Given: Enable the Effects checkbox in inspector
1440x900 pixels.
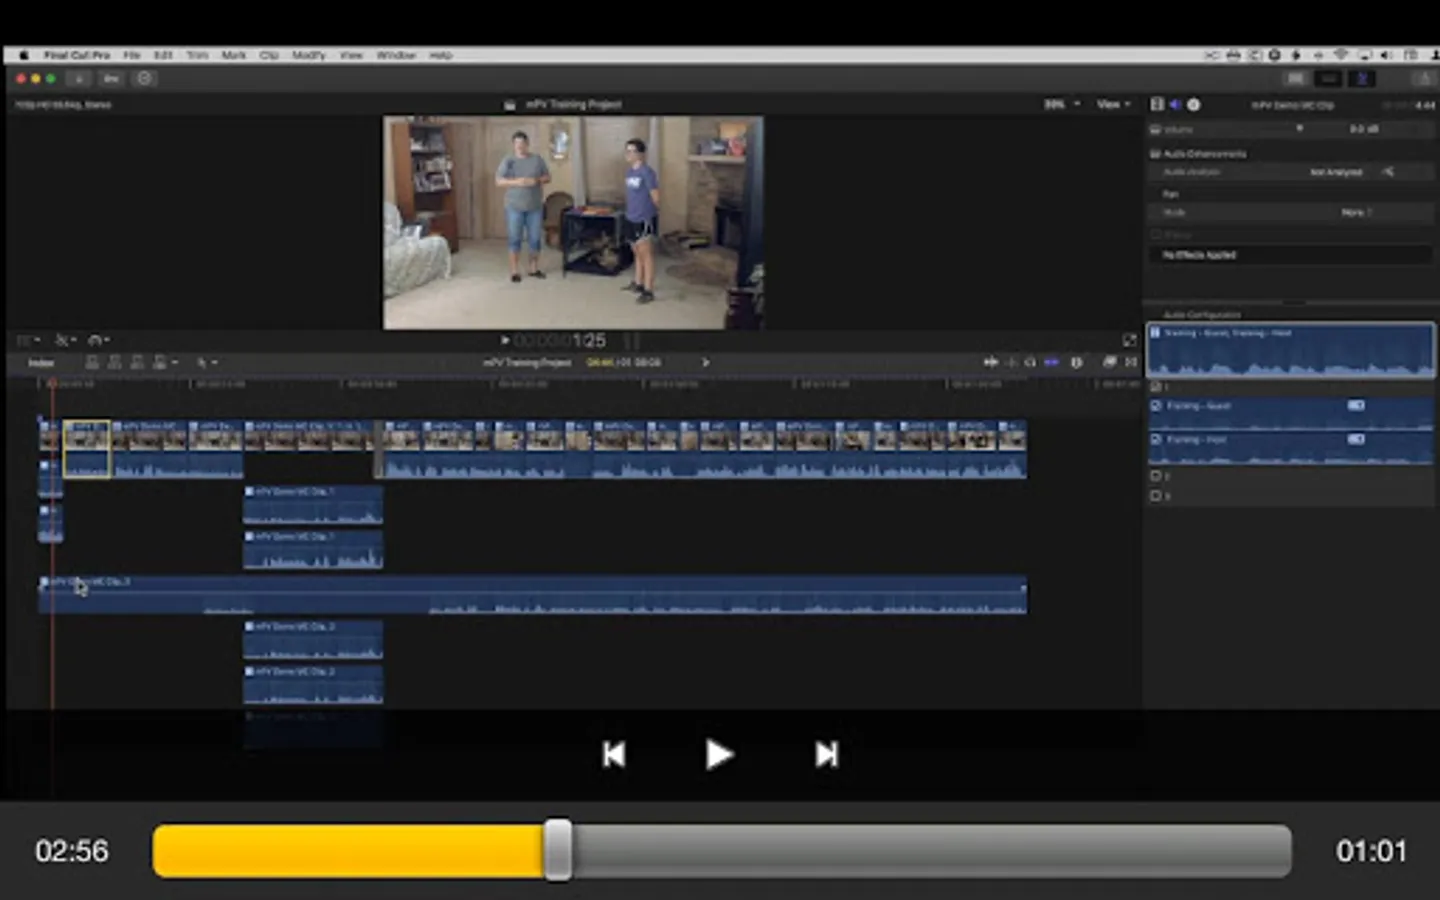Looking at the screenshot, I should pyautogui.click(x=1156, y=234).
